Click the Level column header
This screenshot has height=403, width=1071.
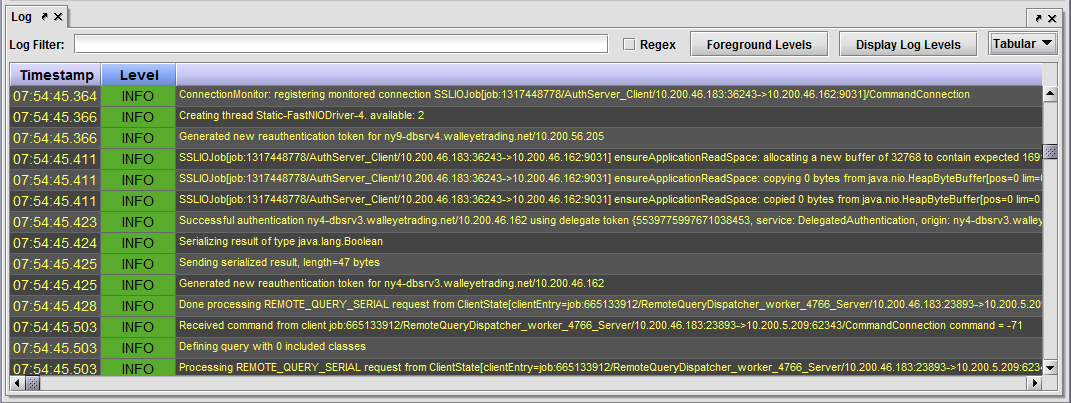coord(138,75)
